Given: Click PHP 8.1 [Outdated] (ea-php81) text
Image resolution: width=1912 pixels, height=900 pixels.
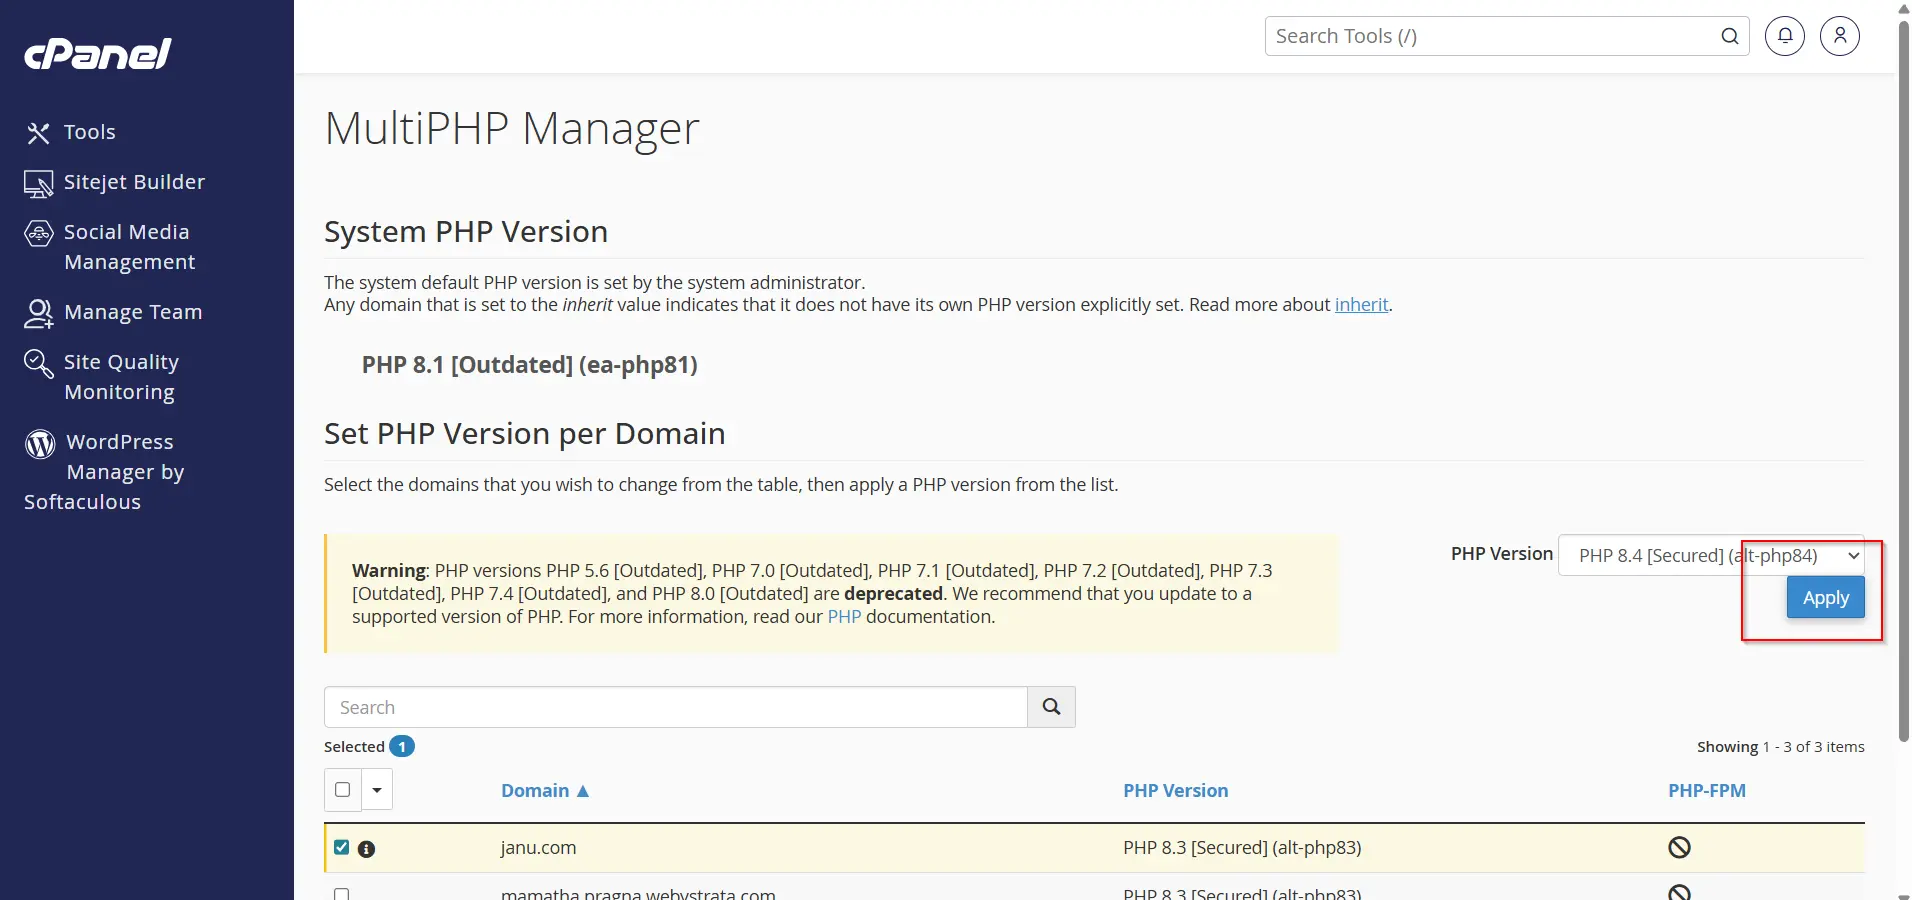Looking at the screenshot, I should point(530,365).
